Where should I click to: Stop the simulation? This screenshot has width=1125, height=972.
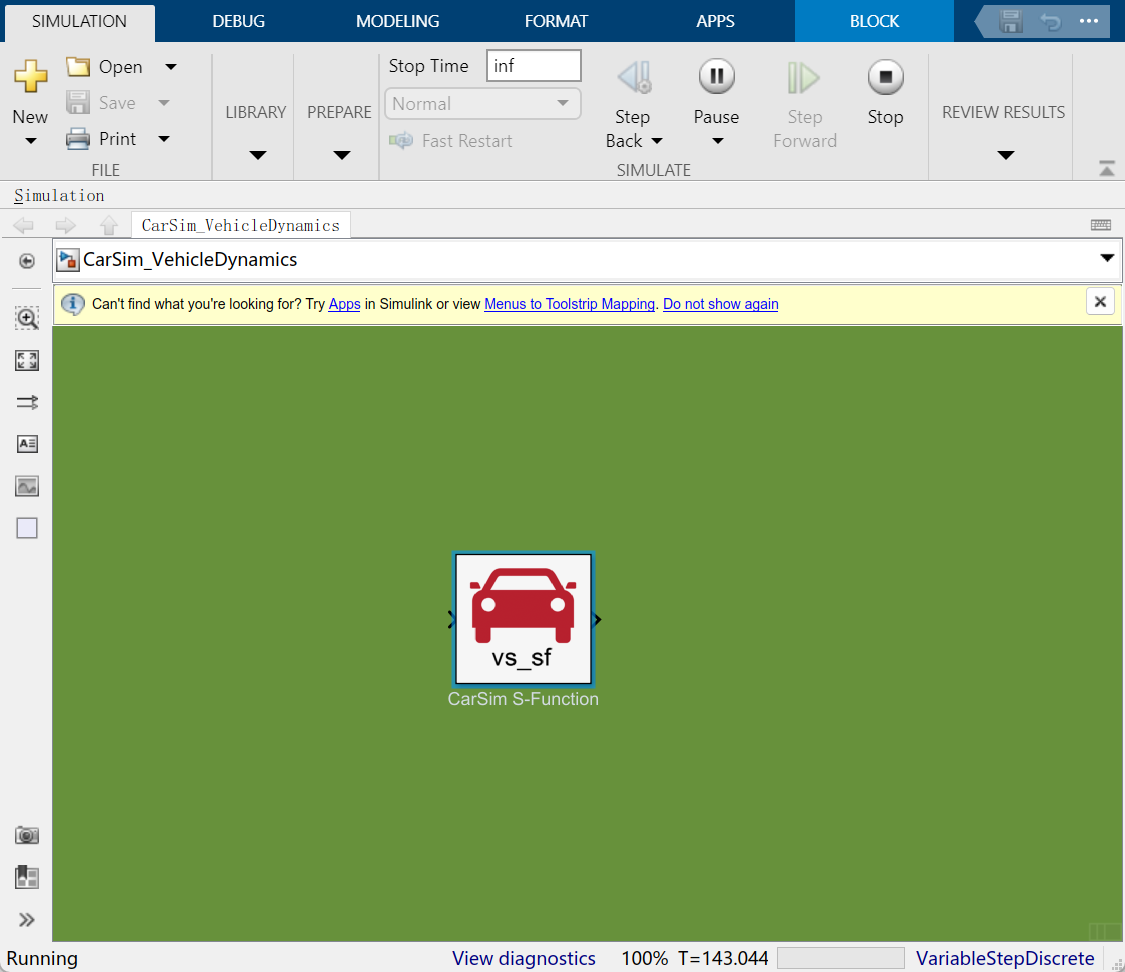(x=885, y=76)
